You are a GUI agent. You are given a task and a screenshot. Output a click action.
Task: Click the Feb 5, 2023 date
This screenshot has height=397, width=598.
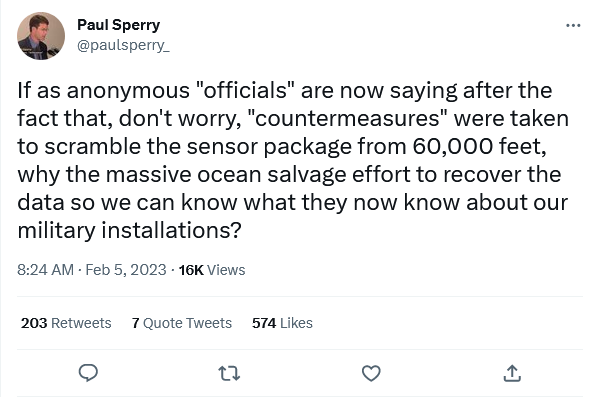tap(126, 270)
